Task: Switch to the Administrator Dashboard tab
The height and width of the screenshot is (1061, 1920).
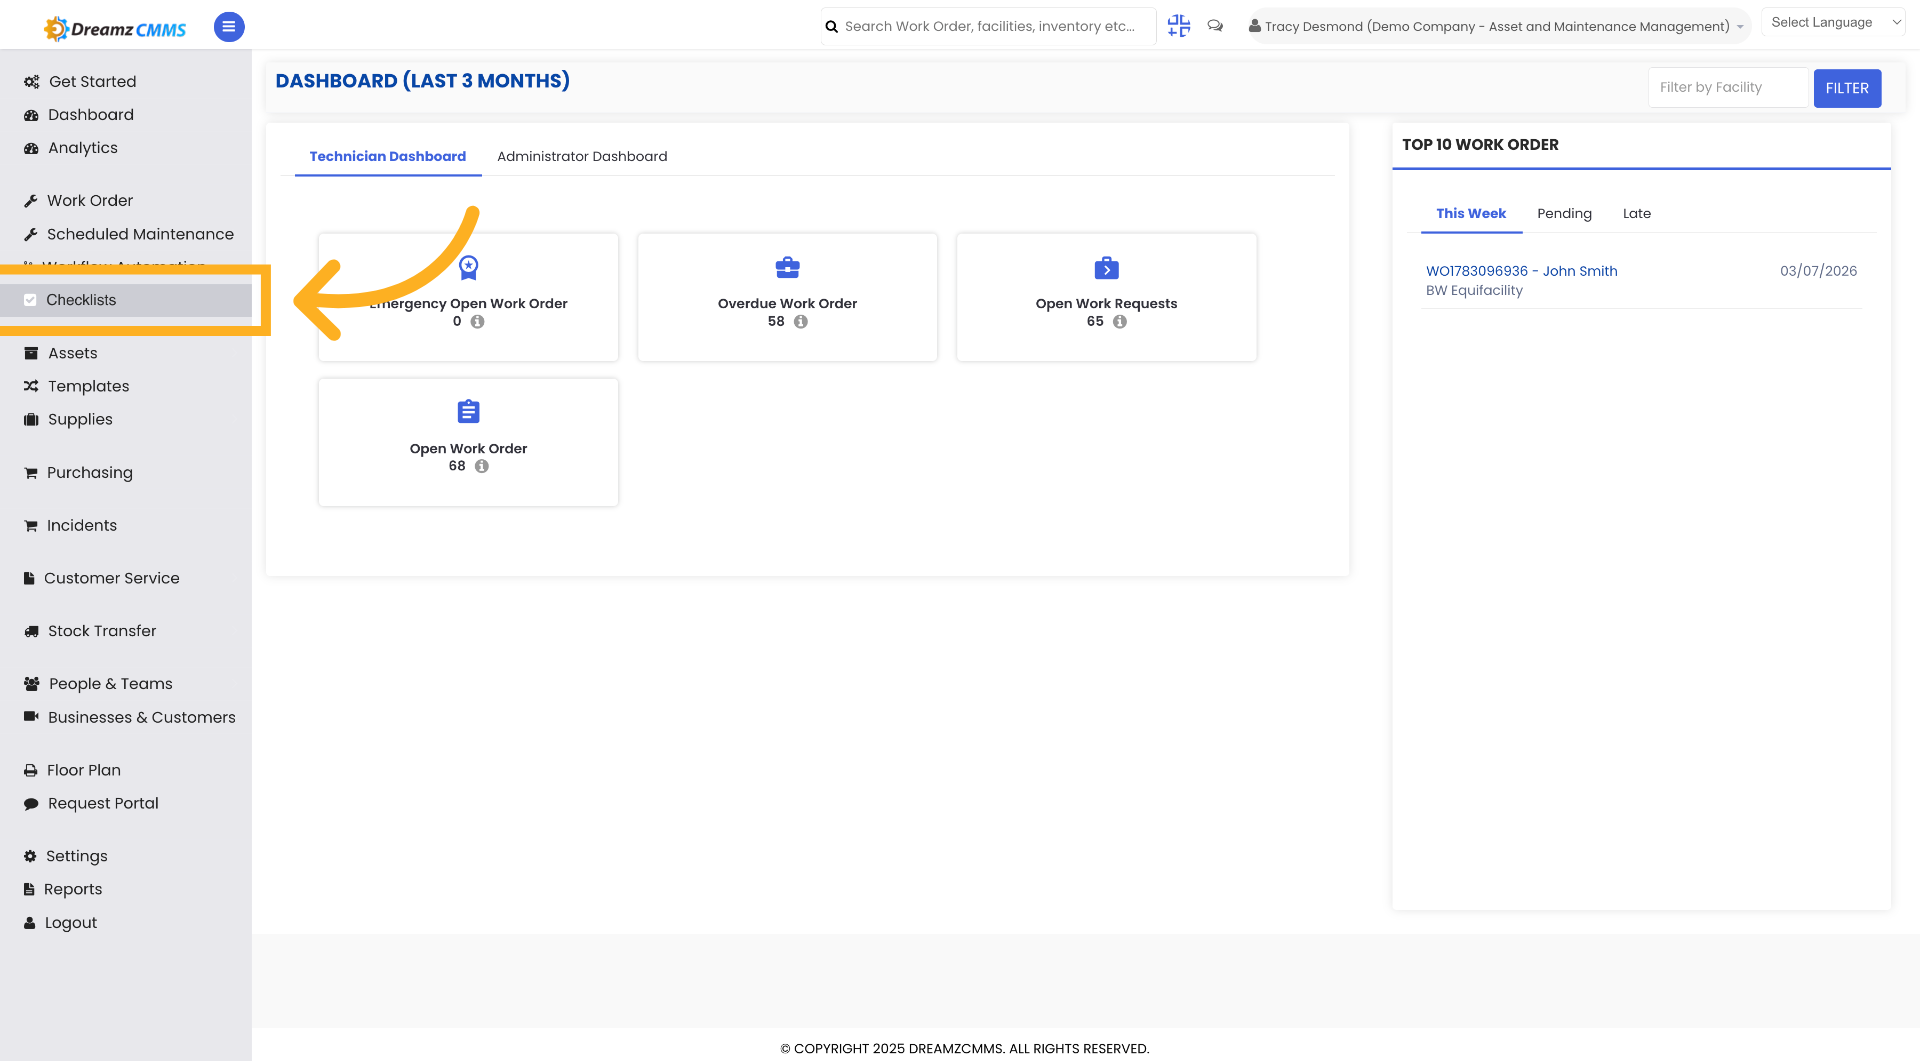Action: [582, 156]
